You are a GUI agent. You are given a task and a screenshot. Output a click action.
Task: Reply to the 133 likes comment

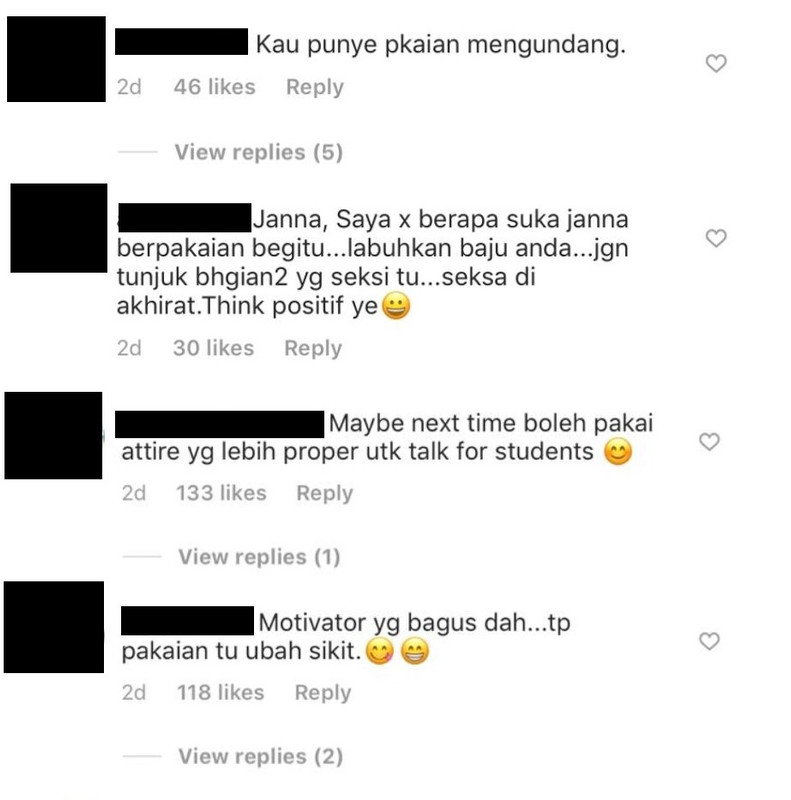pyautogui.click(x=325, y=493)
